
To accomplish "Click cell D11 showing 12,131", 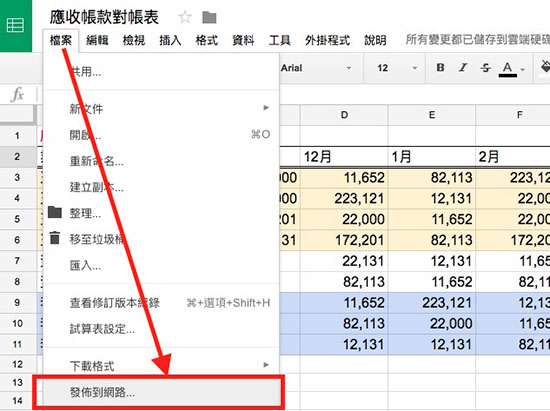I will (x=344, y=344).
